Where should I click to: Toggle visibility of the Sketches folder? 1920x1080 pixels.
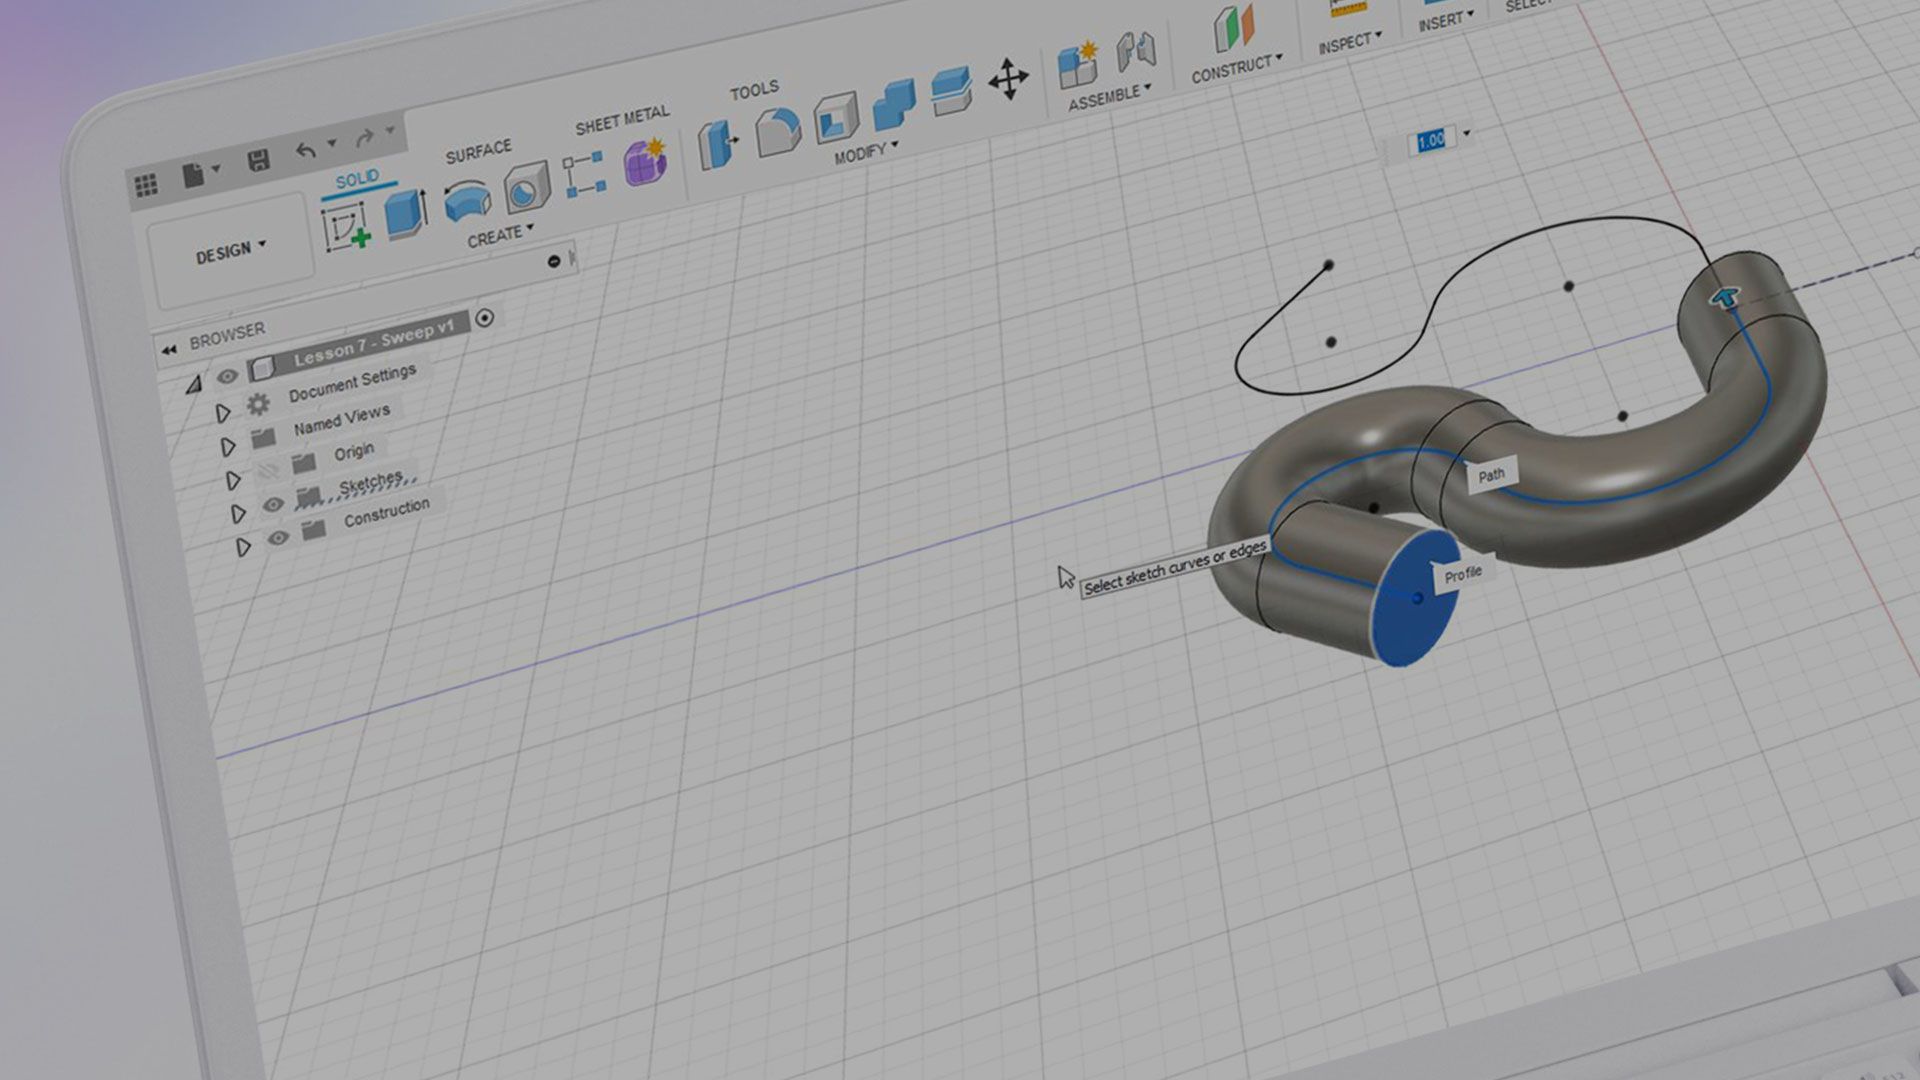click(x=274, y=504)
